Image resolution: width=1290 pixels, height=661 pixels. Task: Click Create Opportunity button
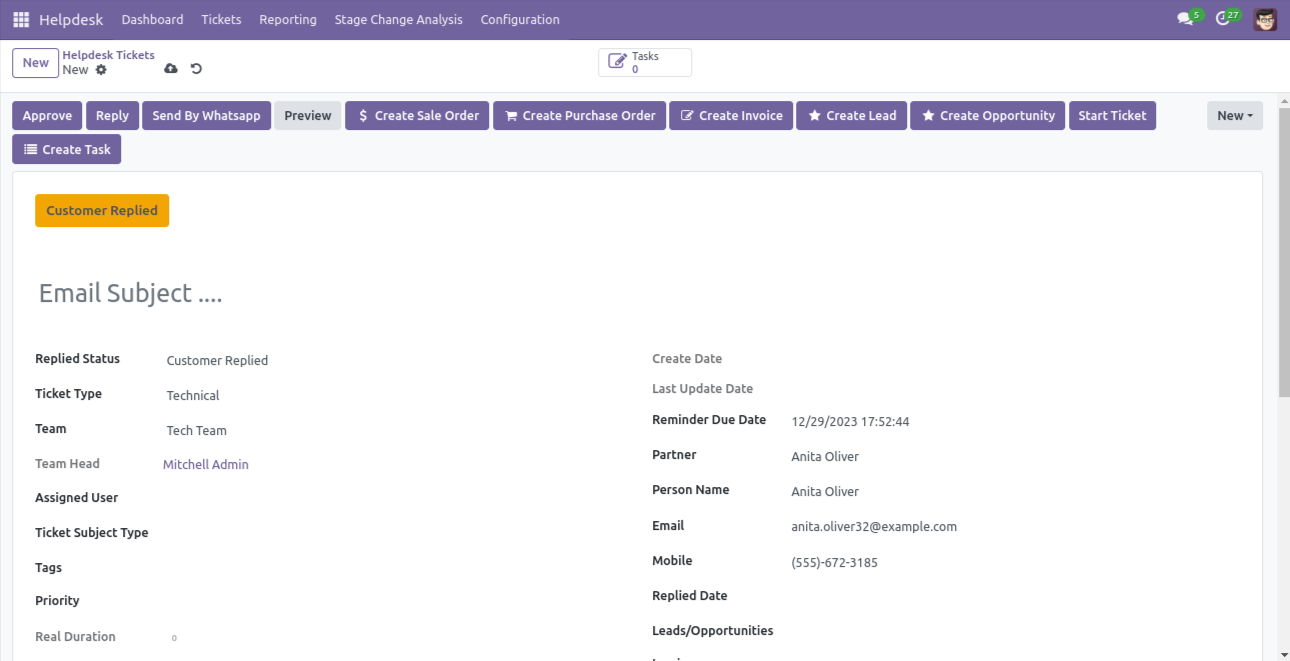[x=988, y=116]
